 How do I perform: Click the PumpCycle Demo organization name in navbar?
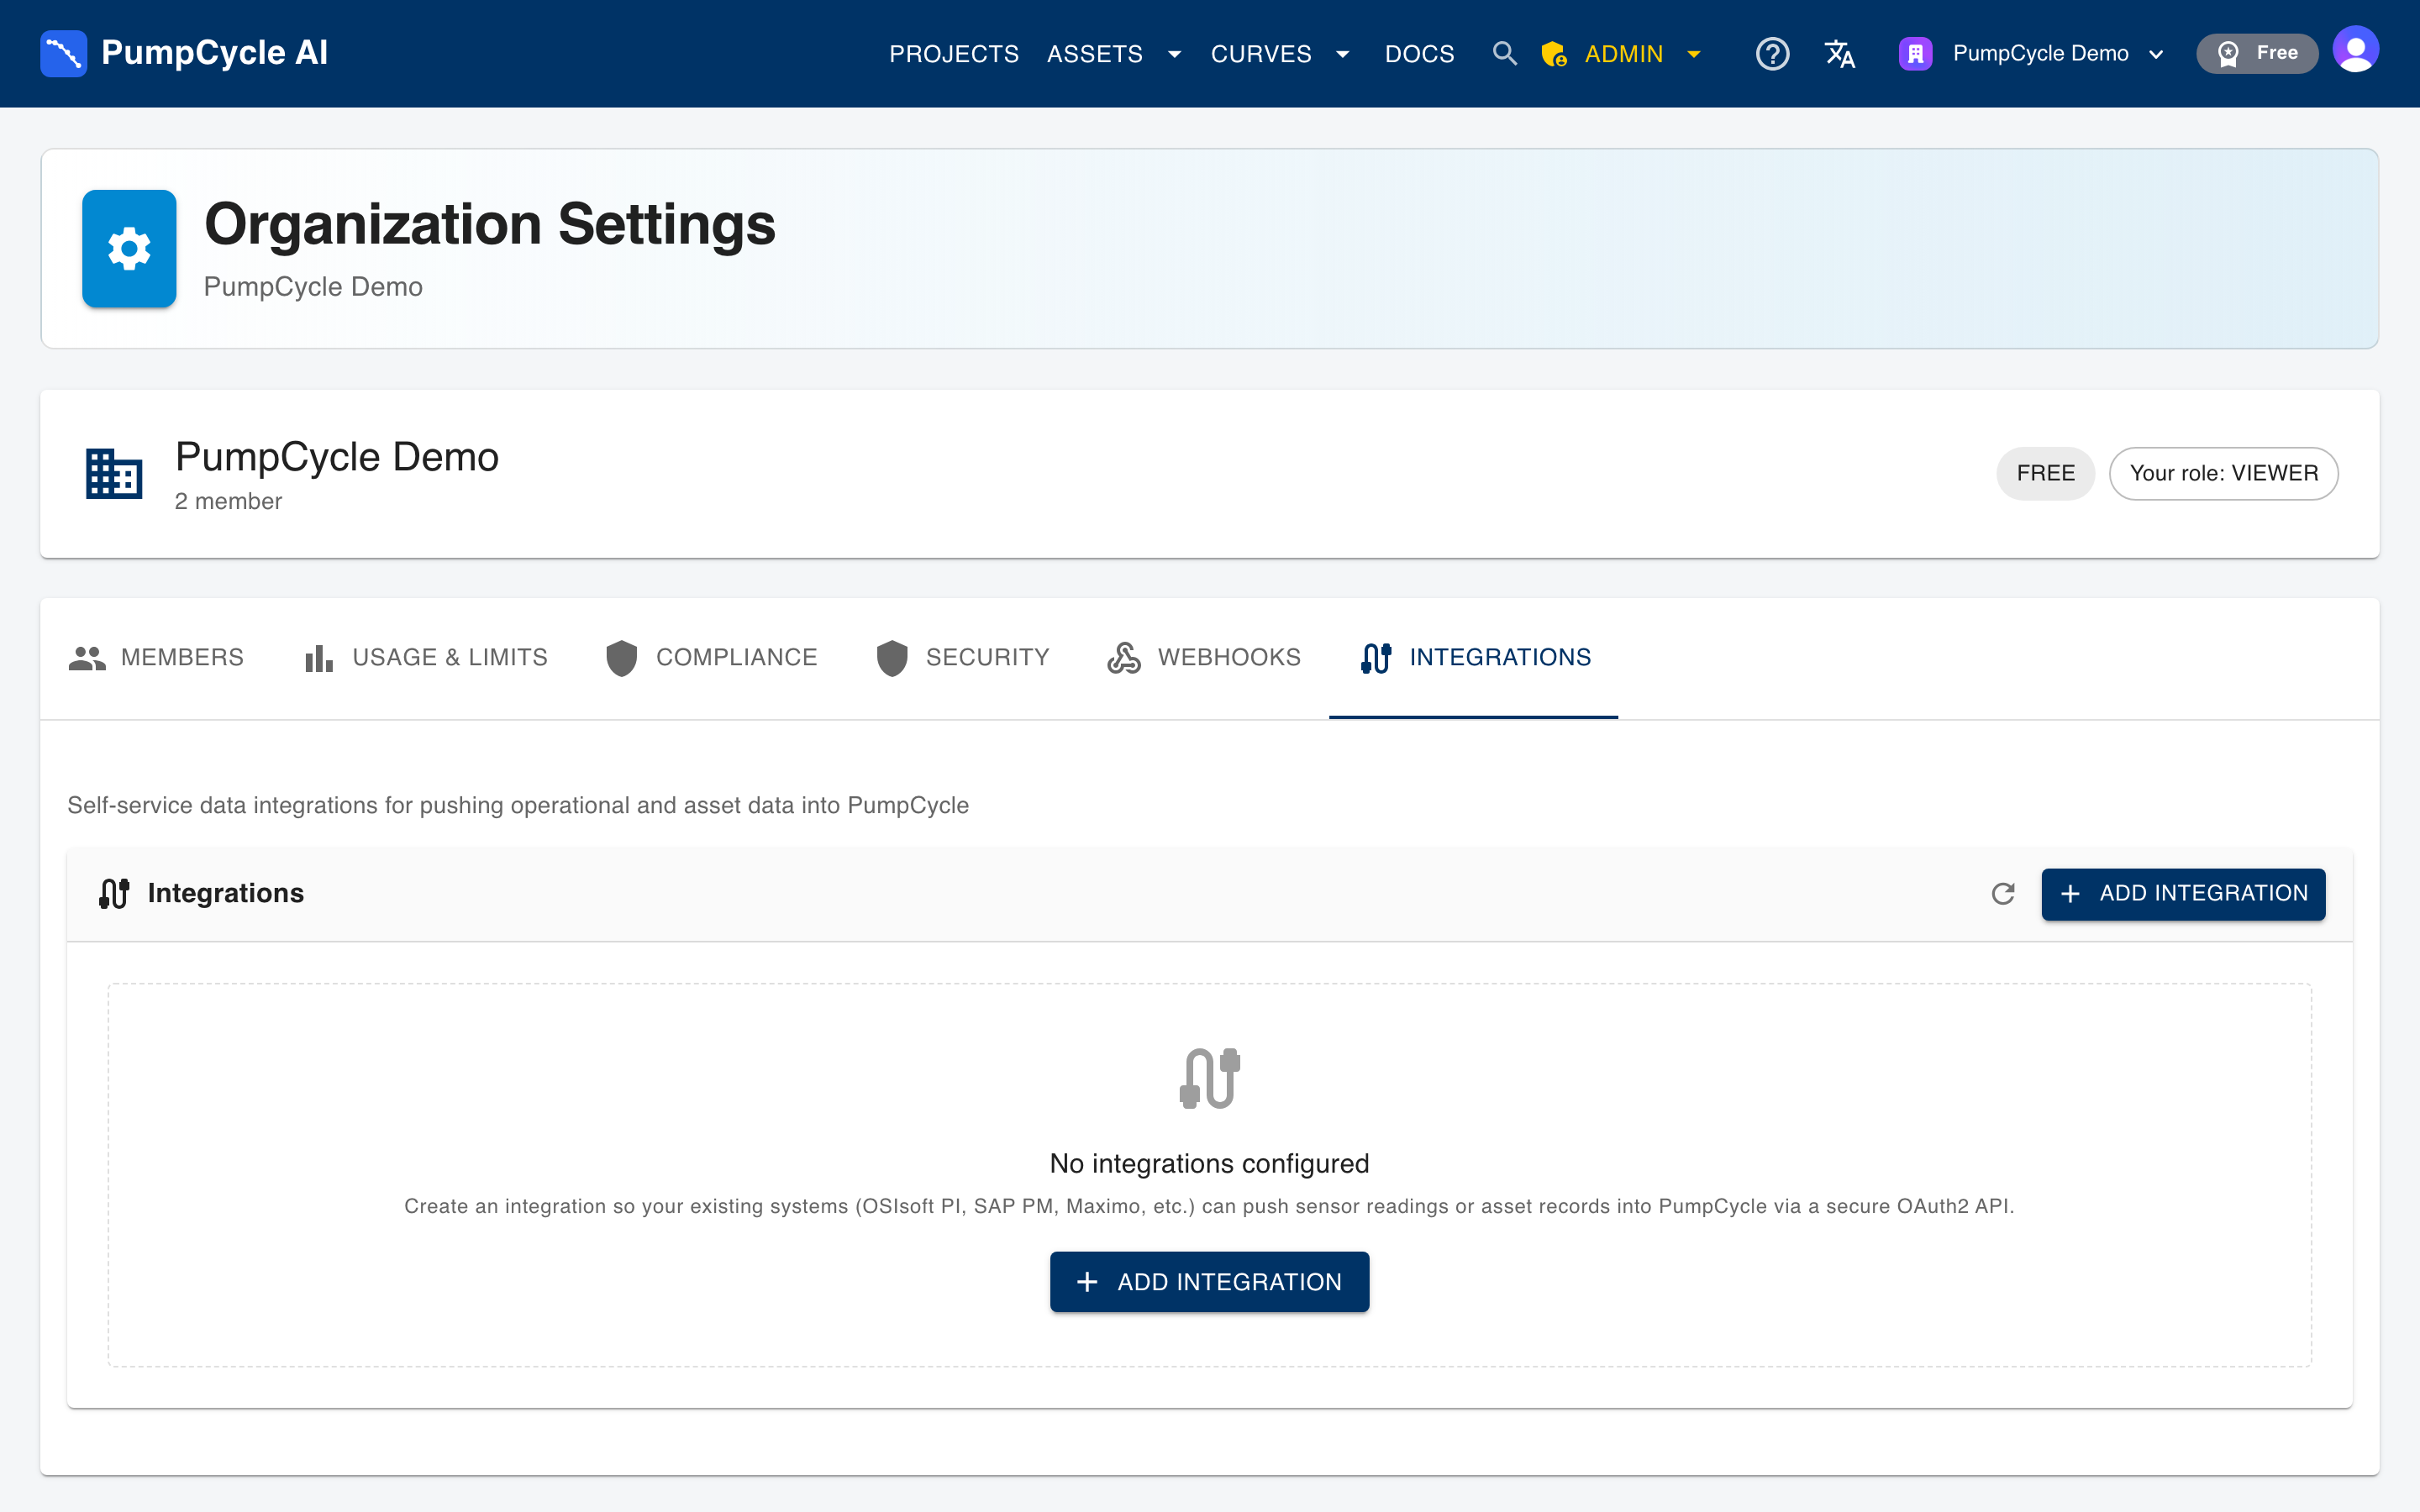2040,54
